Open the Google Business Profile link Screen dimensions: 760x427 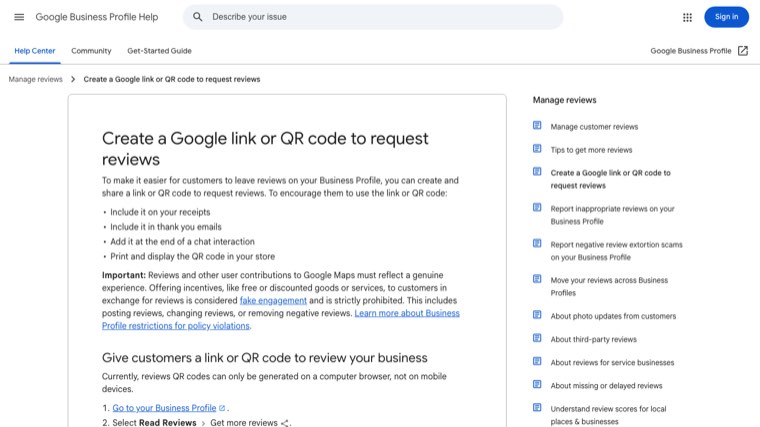(691, 51)
